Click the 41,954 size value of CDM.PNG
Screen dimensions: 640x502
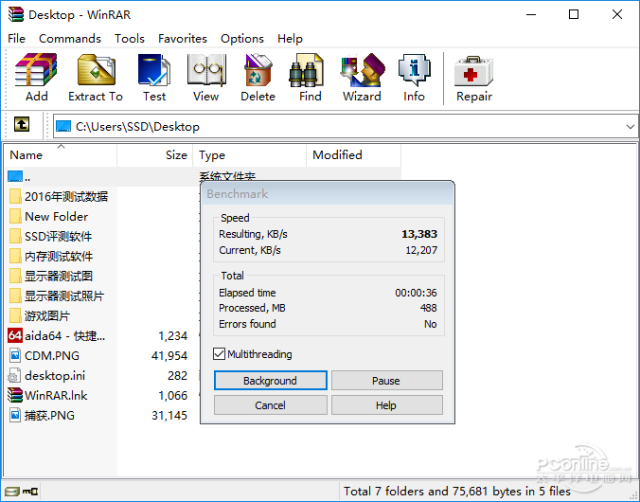(169, 356)
